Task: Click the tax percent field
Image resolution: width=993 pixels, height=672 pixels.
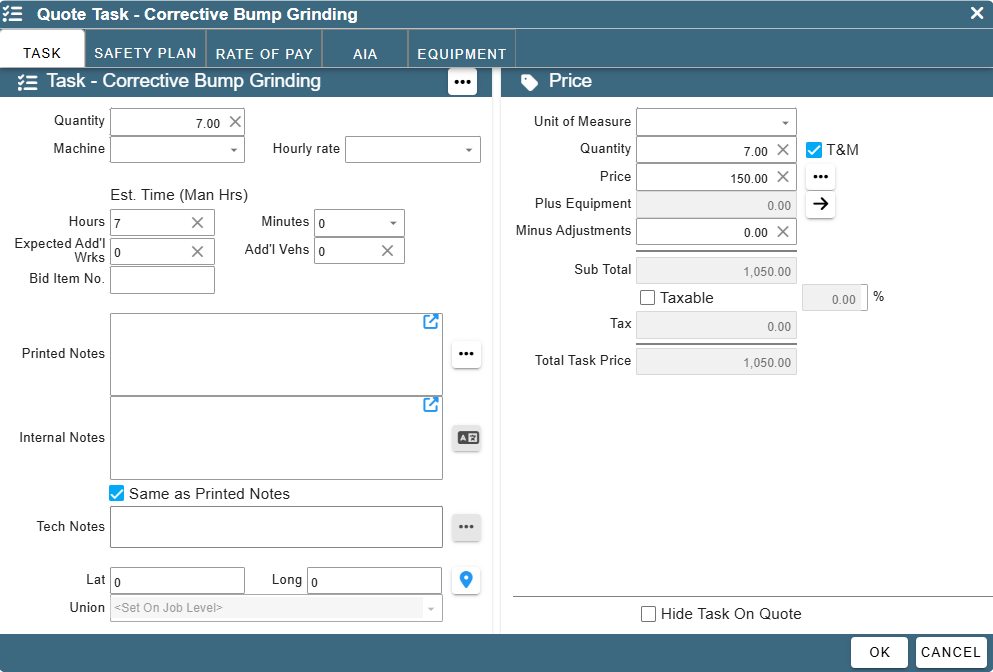Action: pyautogui.click(x=835, y=298)
